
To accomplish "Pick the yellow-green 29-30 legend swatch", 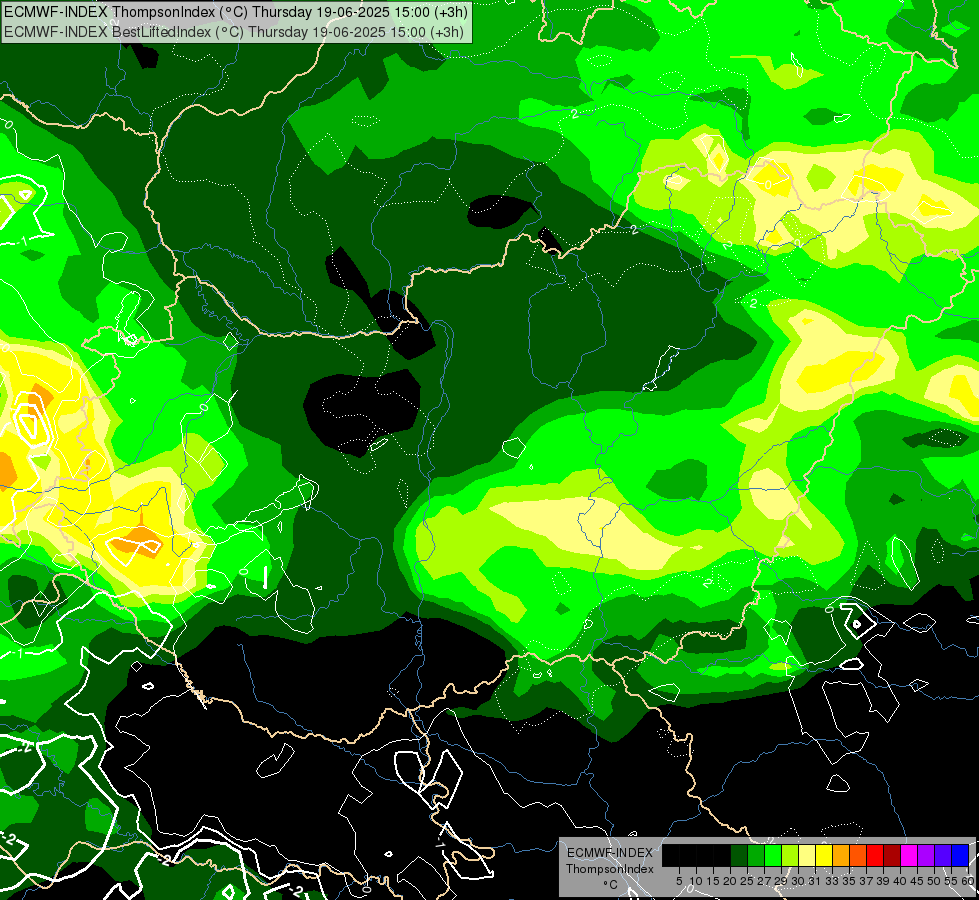I will (x=790, y=855).
